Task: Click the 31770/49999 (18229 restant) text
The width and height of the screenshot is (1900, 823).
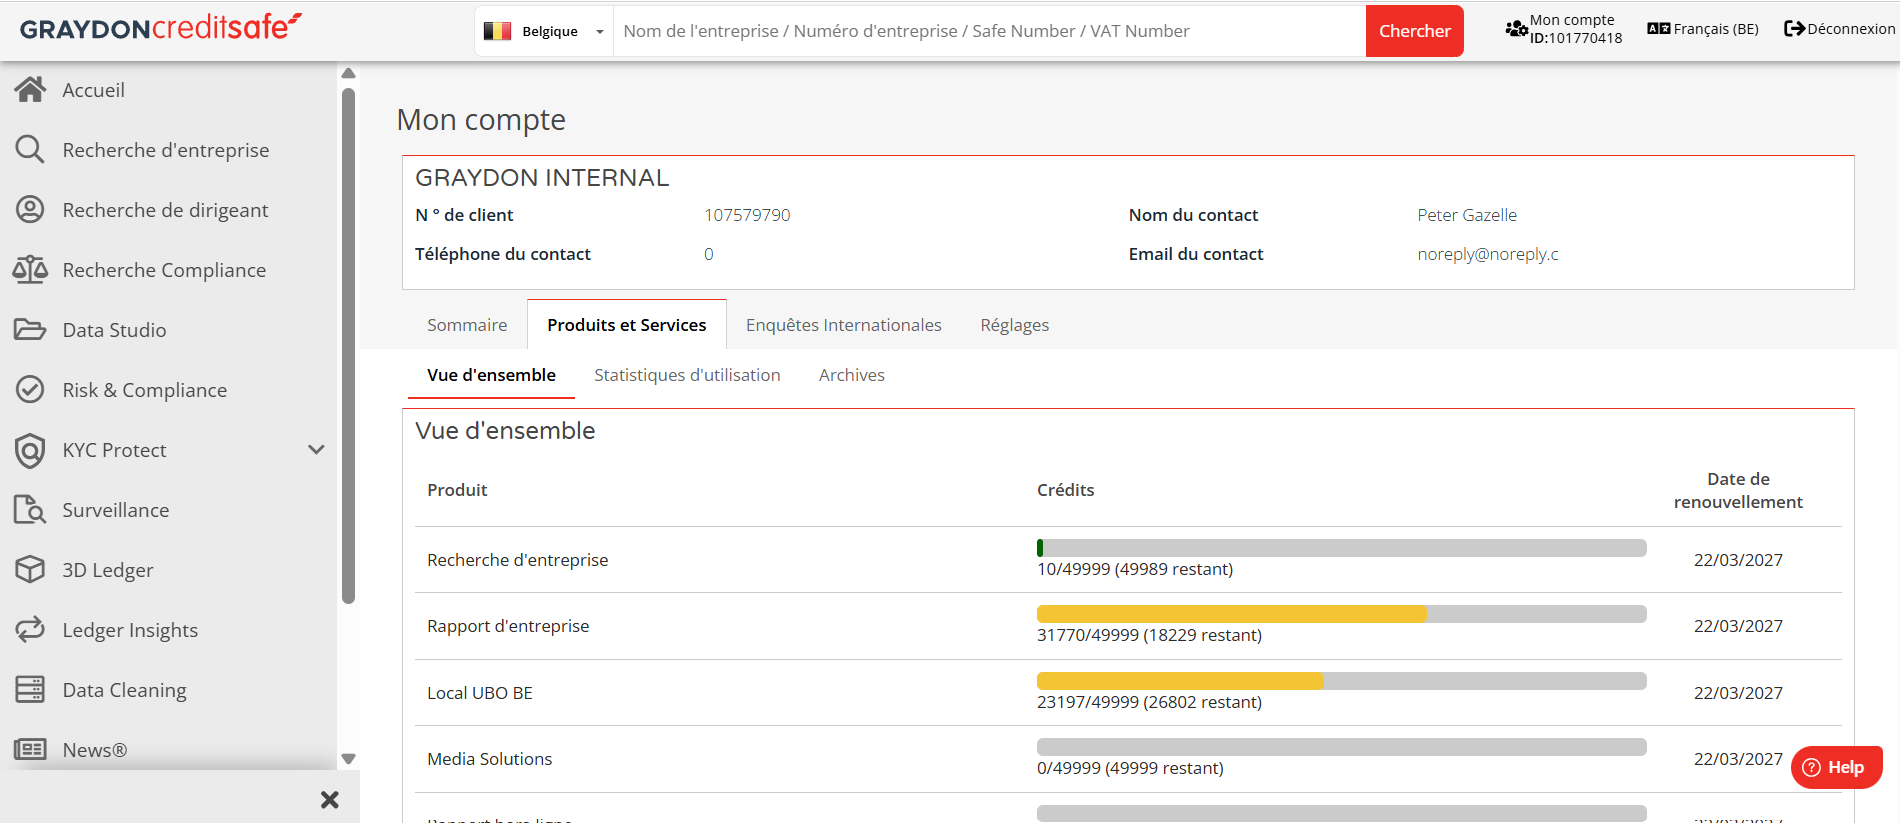Action: (1149, 635)
